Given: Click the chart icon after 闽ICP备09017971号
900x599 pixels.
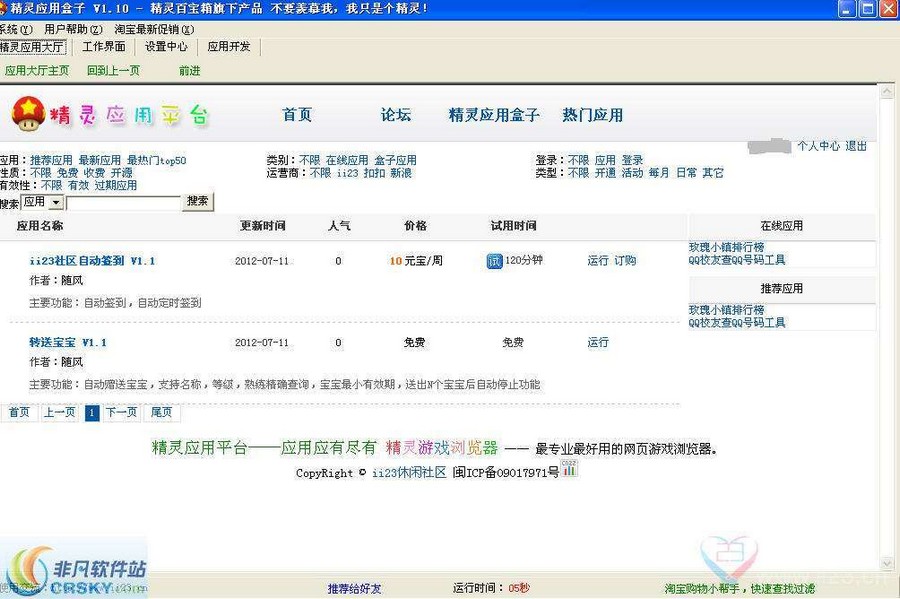Looking at the screenshot, I should [570, 470].
